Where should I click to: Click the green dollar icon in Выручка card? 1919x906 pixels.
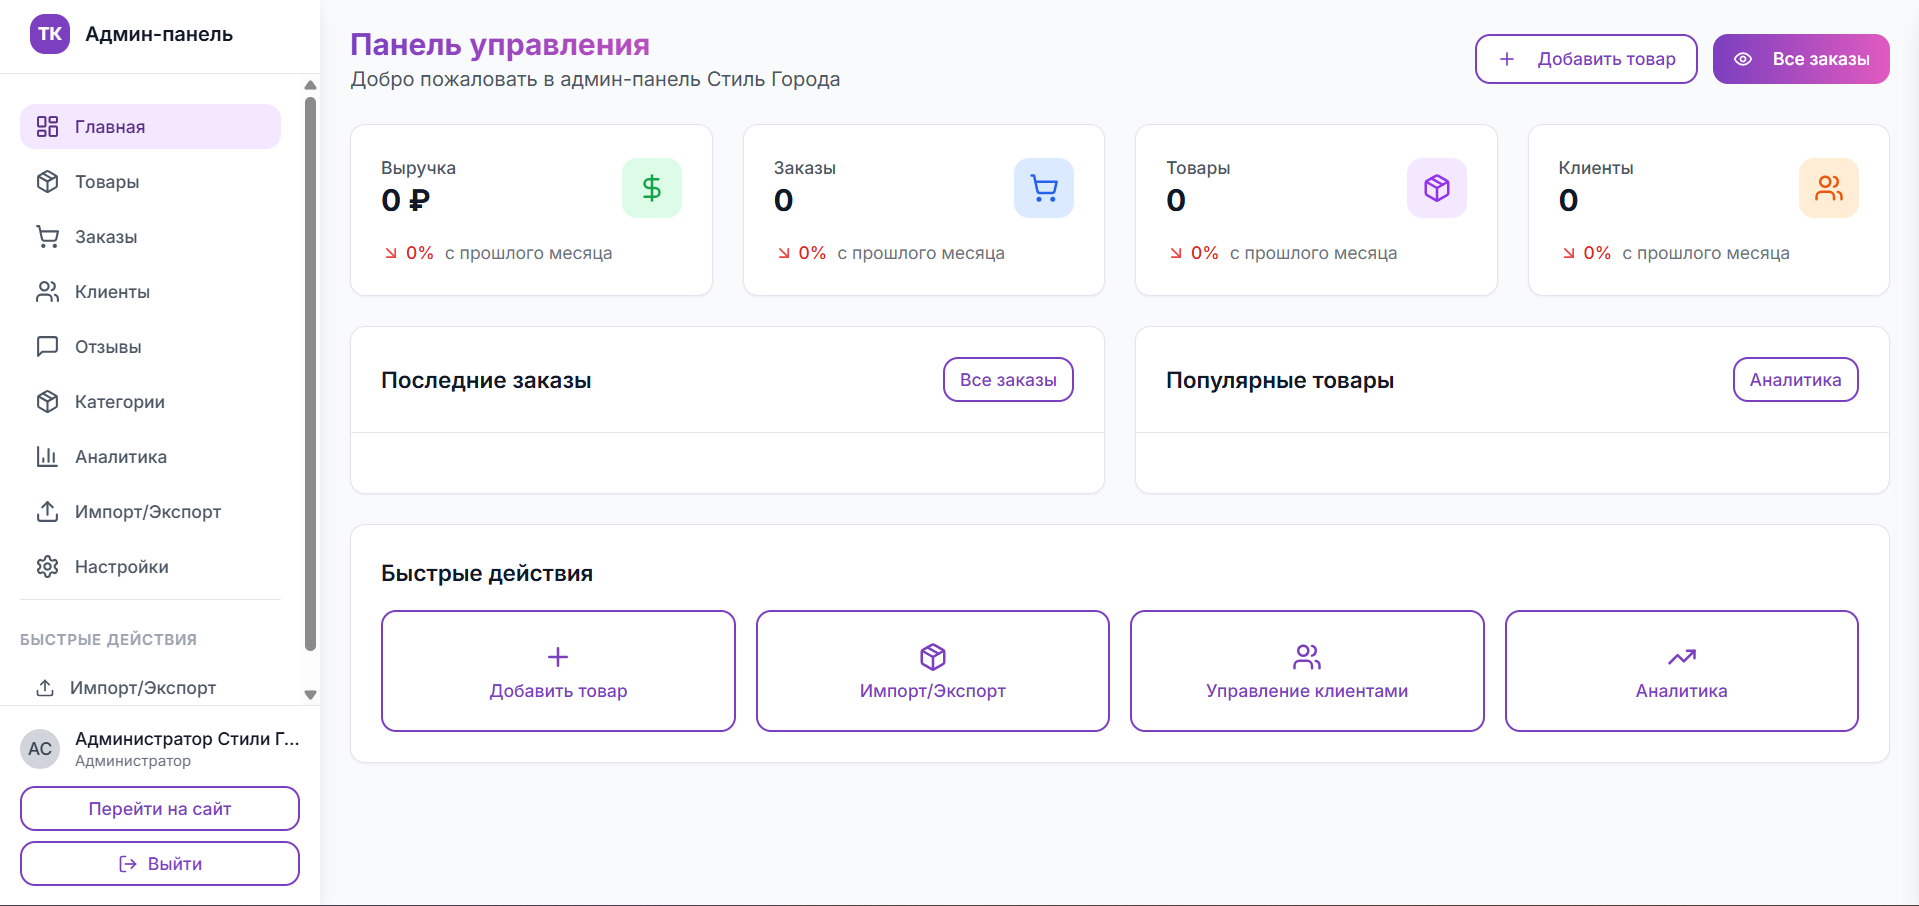(x=651, y=188)
